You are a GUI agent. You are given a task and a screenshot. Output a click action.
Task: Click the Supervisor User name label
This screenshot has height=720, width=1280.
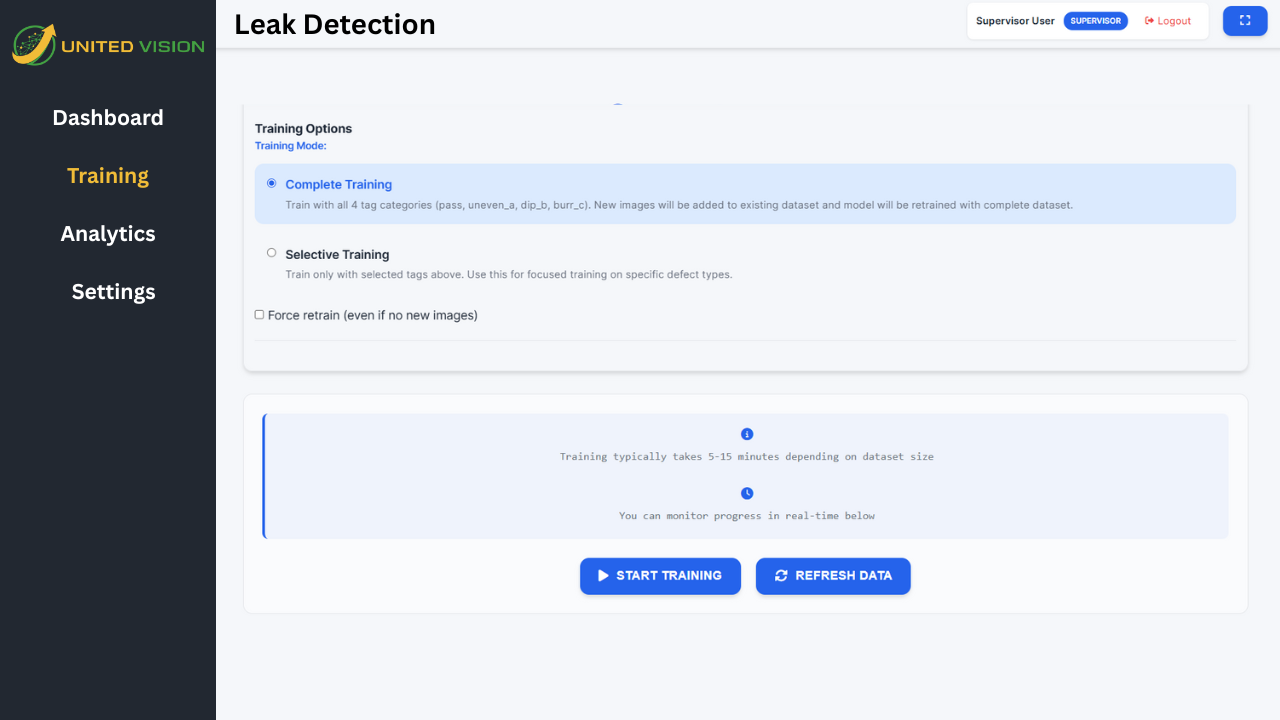pos(1015,21)
